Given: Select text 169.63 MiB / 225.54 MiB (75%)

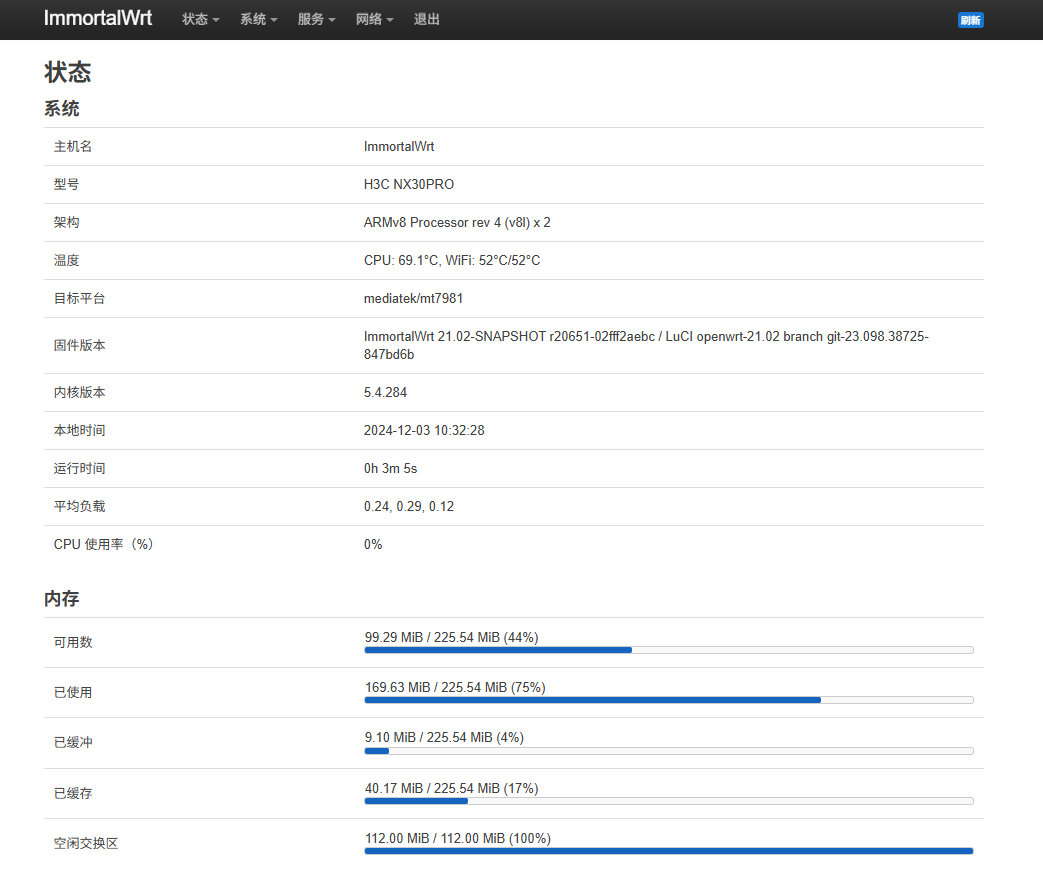Looking at the screenshot, I should (x=455, y=687).
